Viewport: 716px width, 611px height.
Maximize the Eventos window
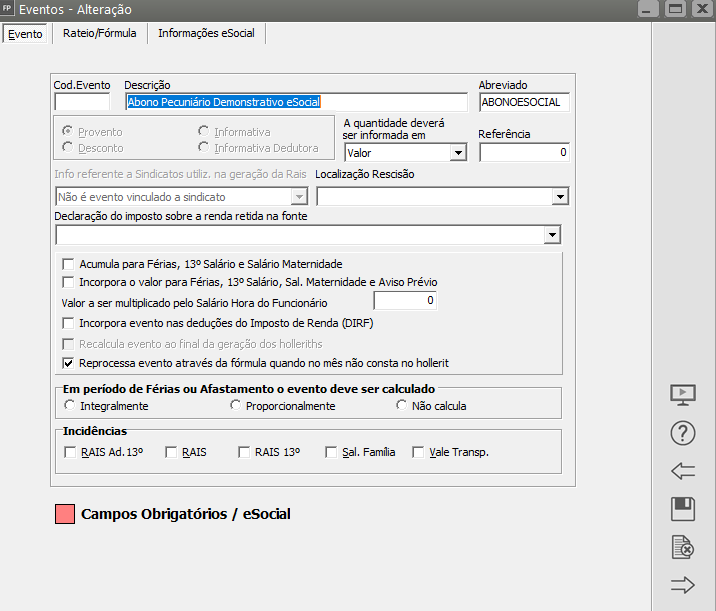coord(675,9)
